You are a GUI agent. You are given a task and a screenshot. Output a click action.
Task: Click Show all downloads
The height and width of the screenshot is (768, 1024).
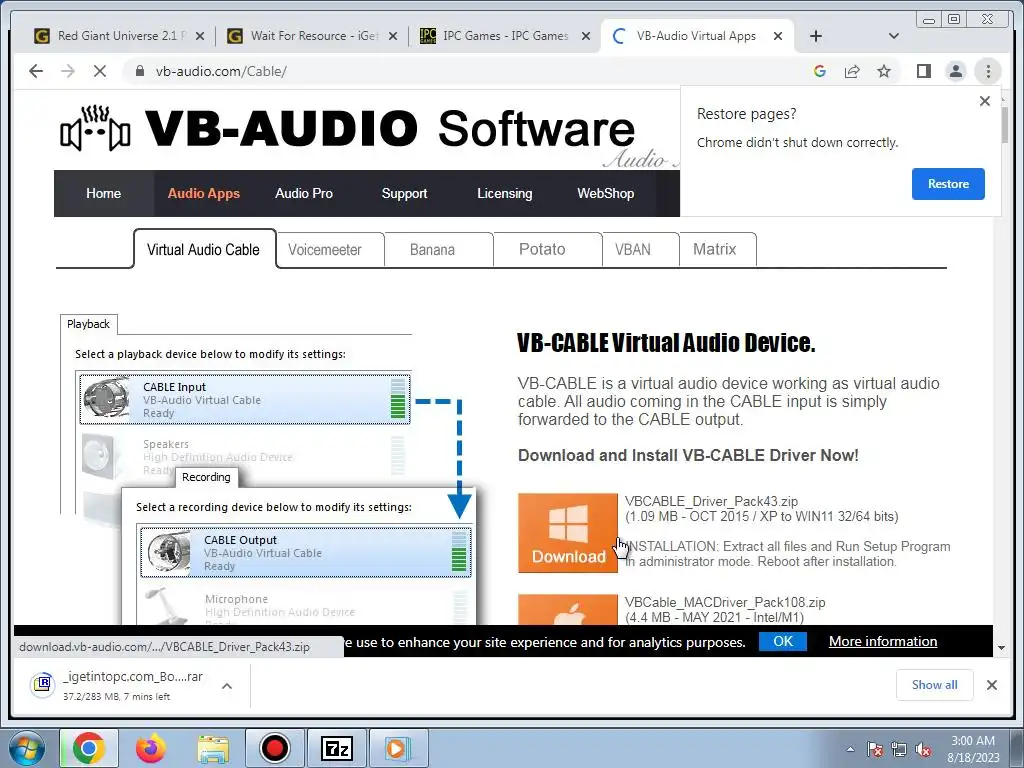click(935, 685)
